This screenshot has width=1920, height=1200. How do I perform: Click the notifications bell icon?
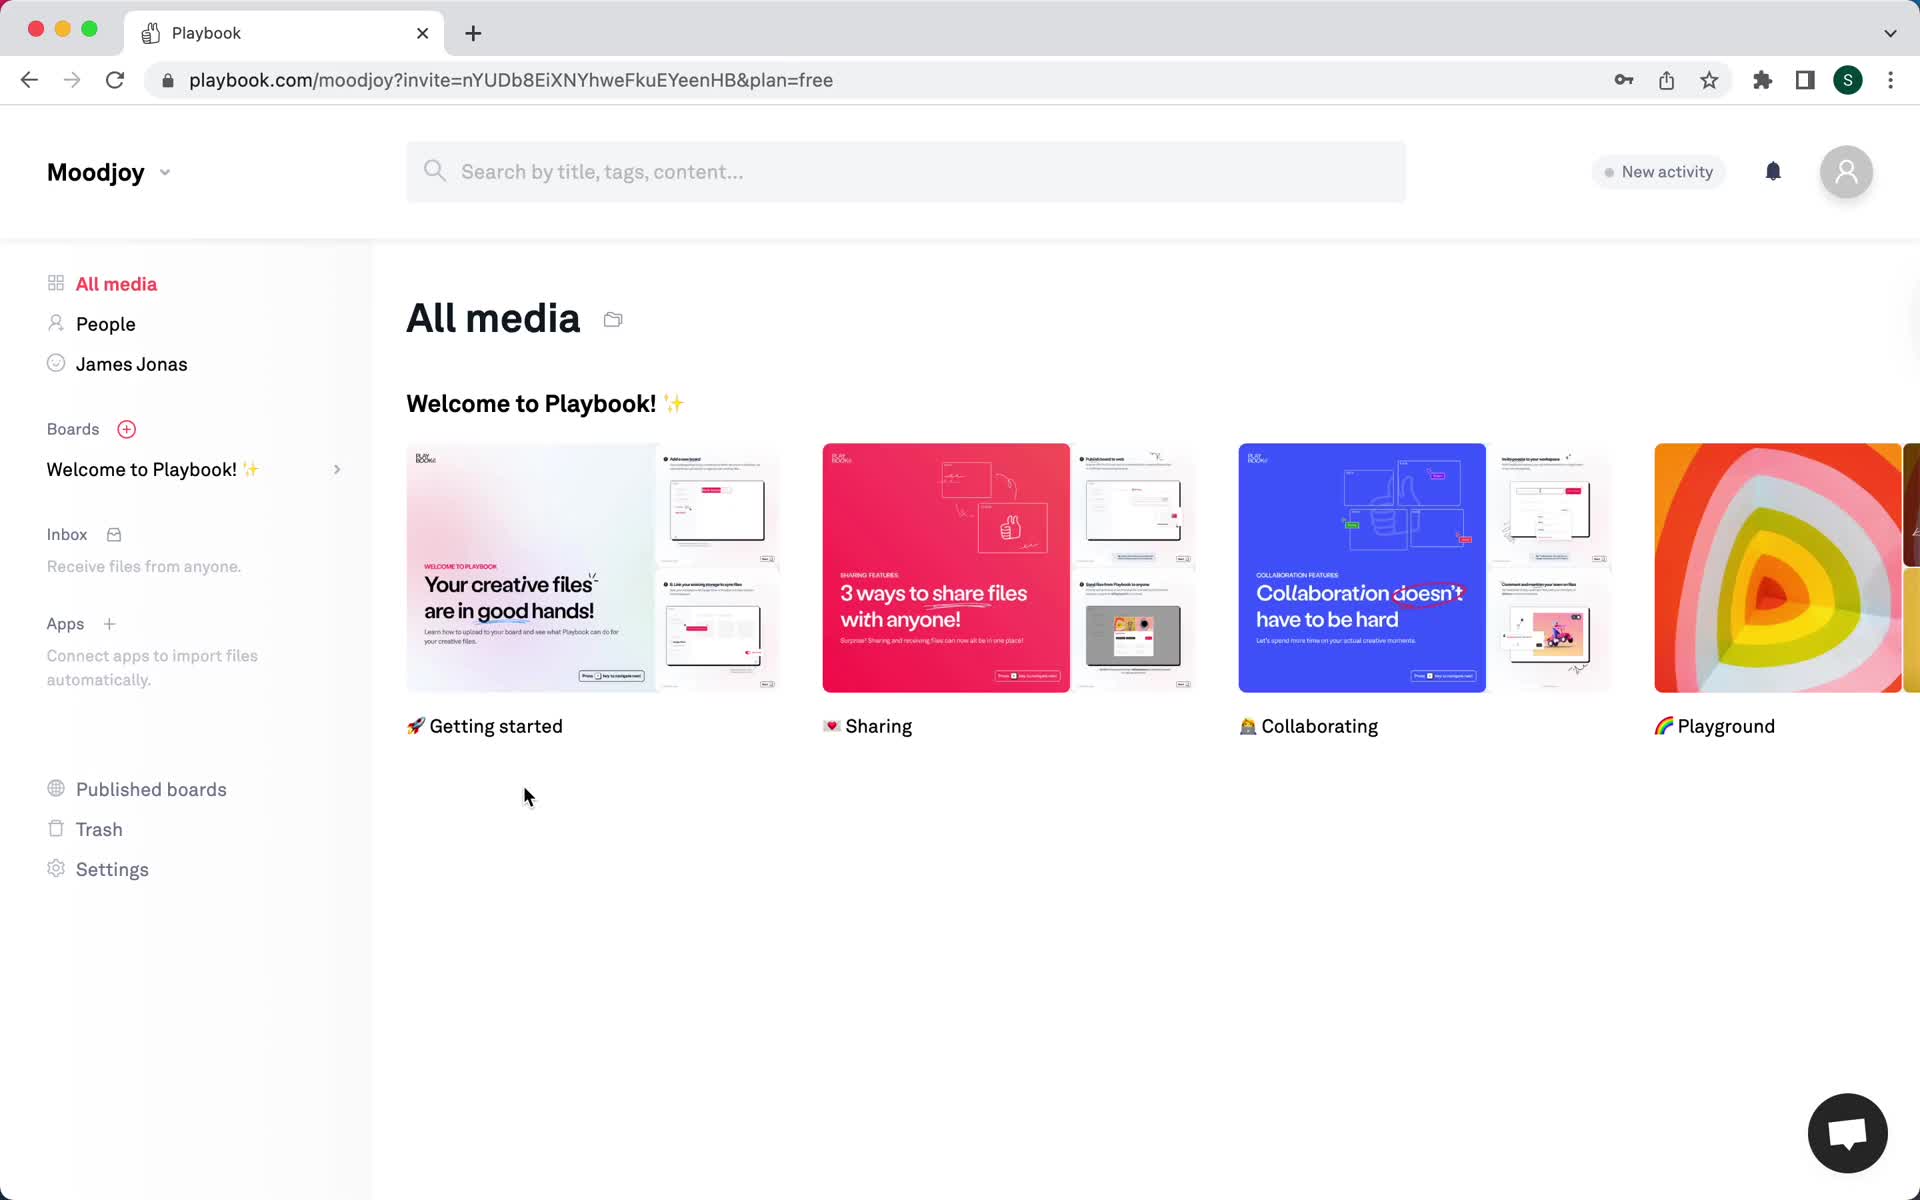tap(1773, 171)
